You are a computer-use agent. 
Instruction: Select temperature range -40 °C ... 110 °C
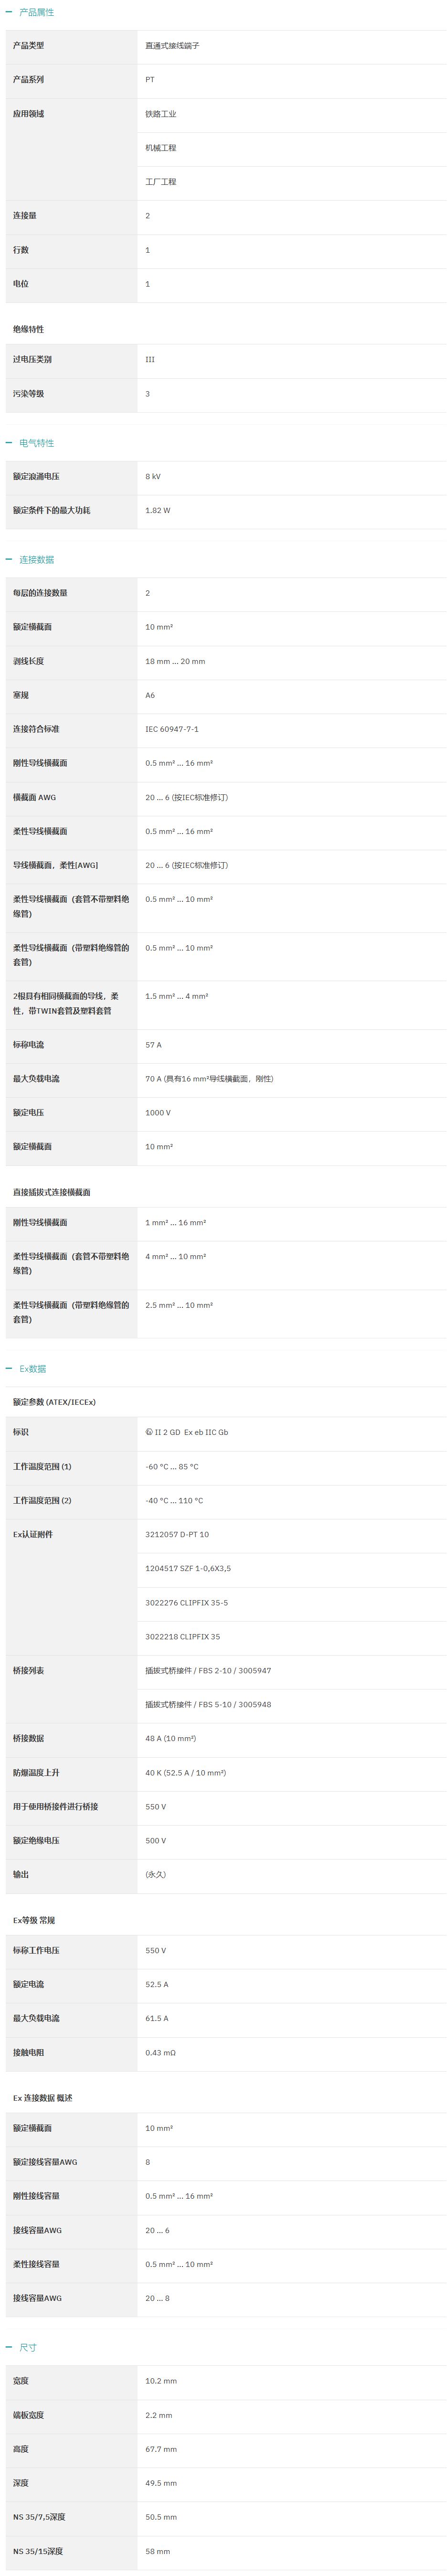pos(174,1501)
